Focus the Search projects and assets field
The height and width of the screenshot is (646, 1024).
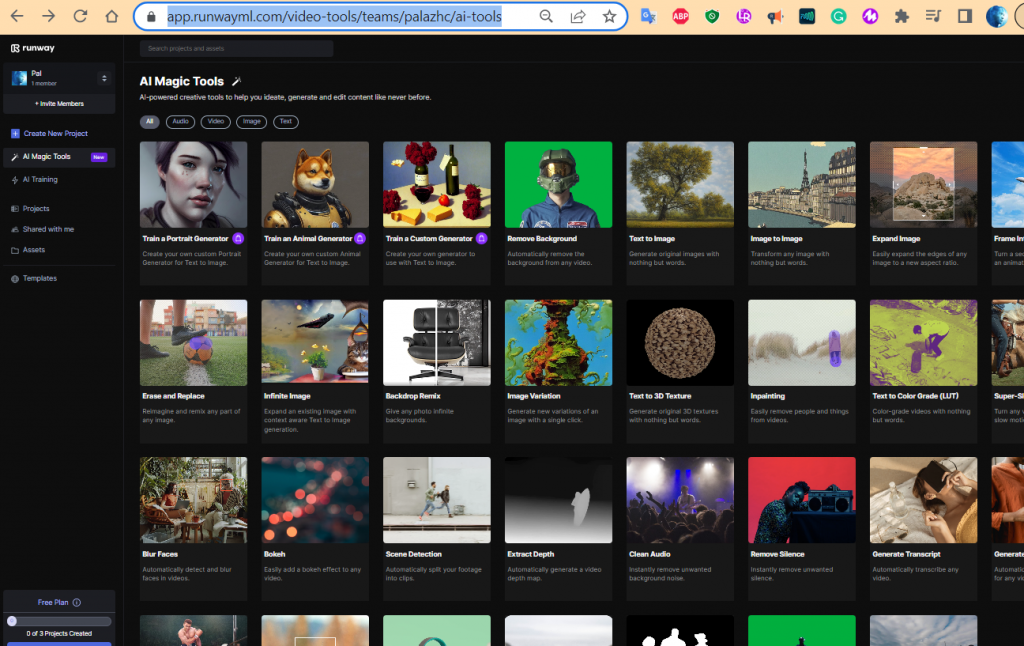(x=236, y=48)
